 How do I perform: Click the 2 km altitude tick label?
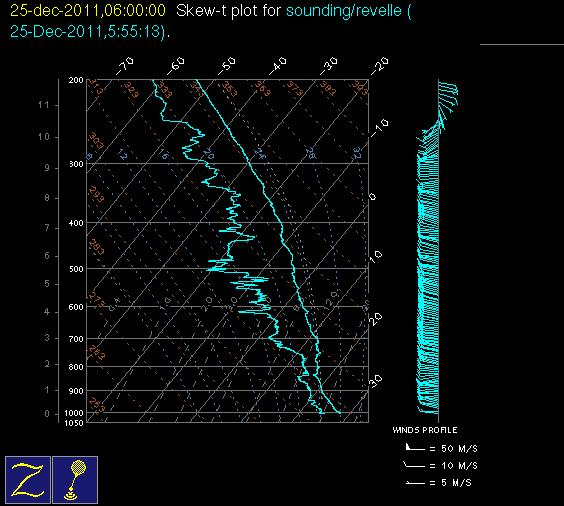46,364
